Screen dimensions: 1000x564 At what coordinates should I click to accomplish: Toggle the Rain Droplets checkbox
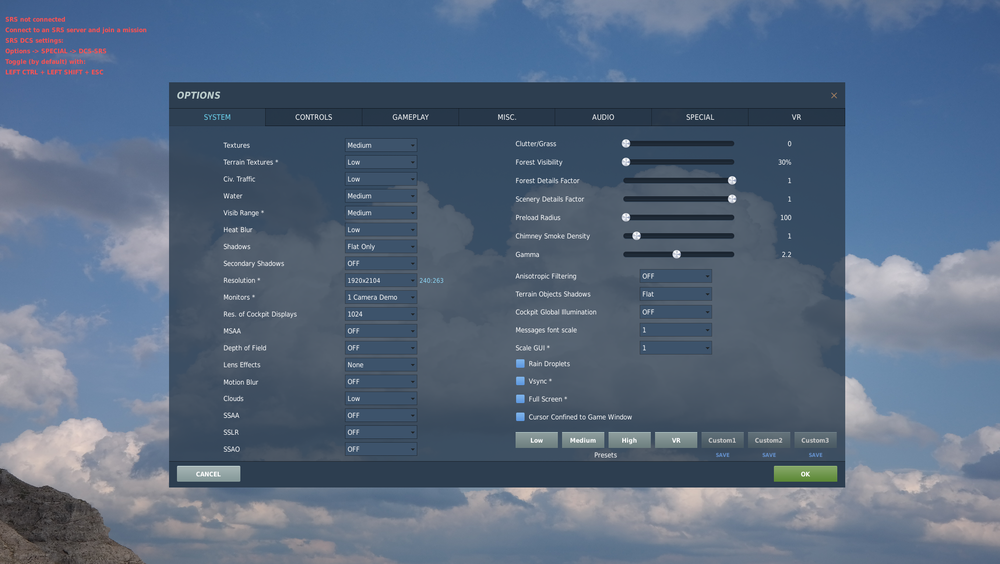(520, 364)
